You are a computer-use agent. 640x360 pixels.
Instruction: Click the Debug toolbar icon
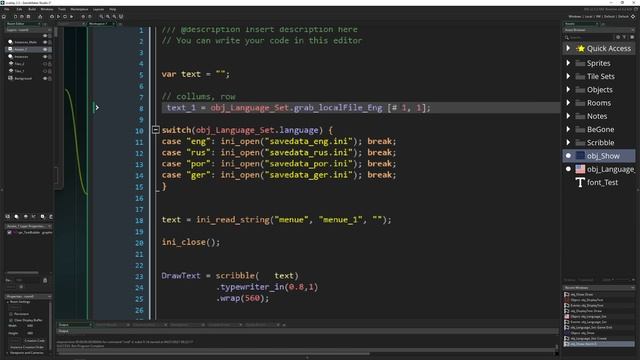52,16
